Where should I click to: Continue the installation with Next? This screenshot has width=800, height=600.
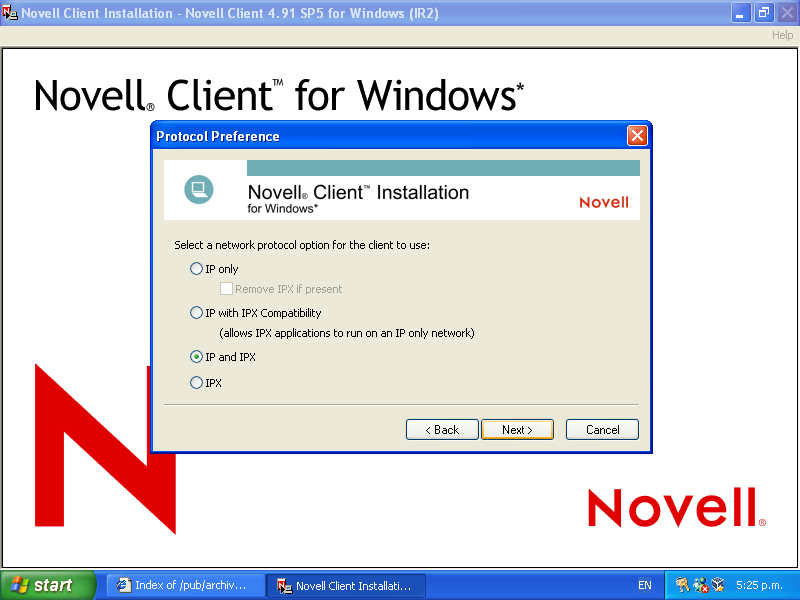pos(517,430)
